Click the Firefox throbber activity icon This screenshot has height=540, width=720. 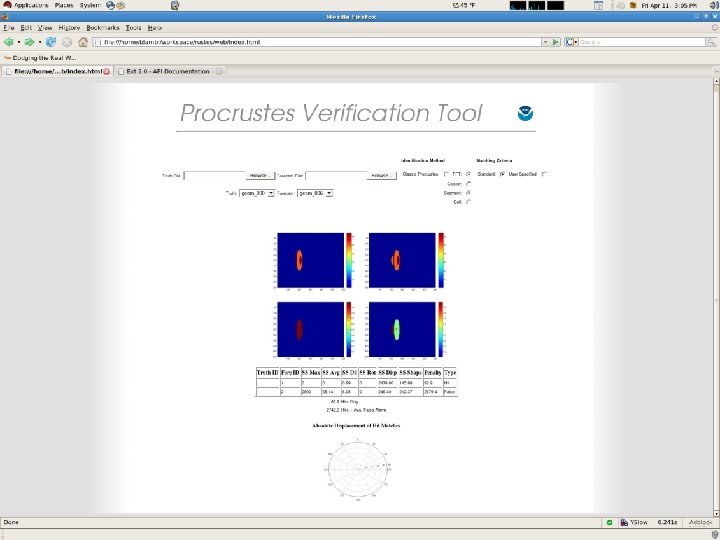click(714, 28)
